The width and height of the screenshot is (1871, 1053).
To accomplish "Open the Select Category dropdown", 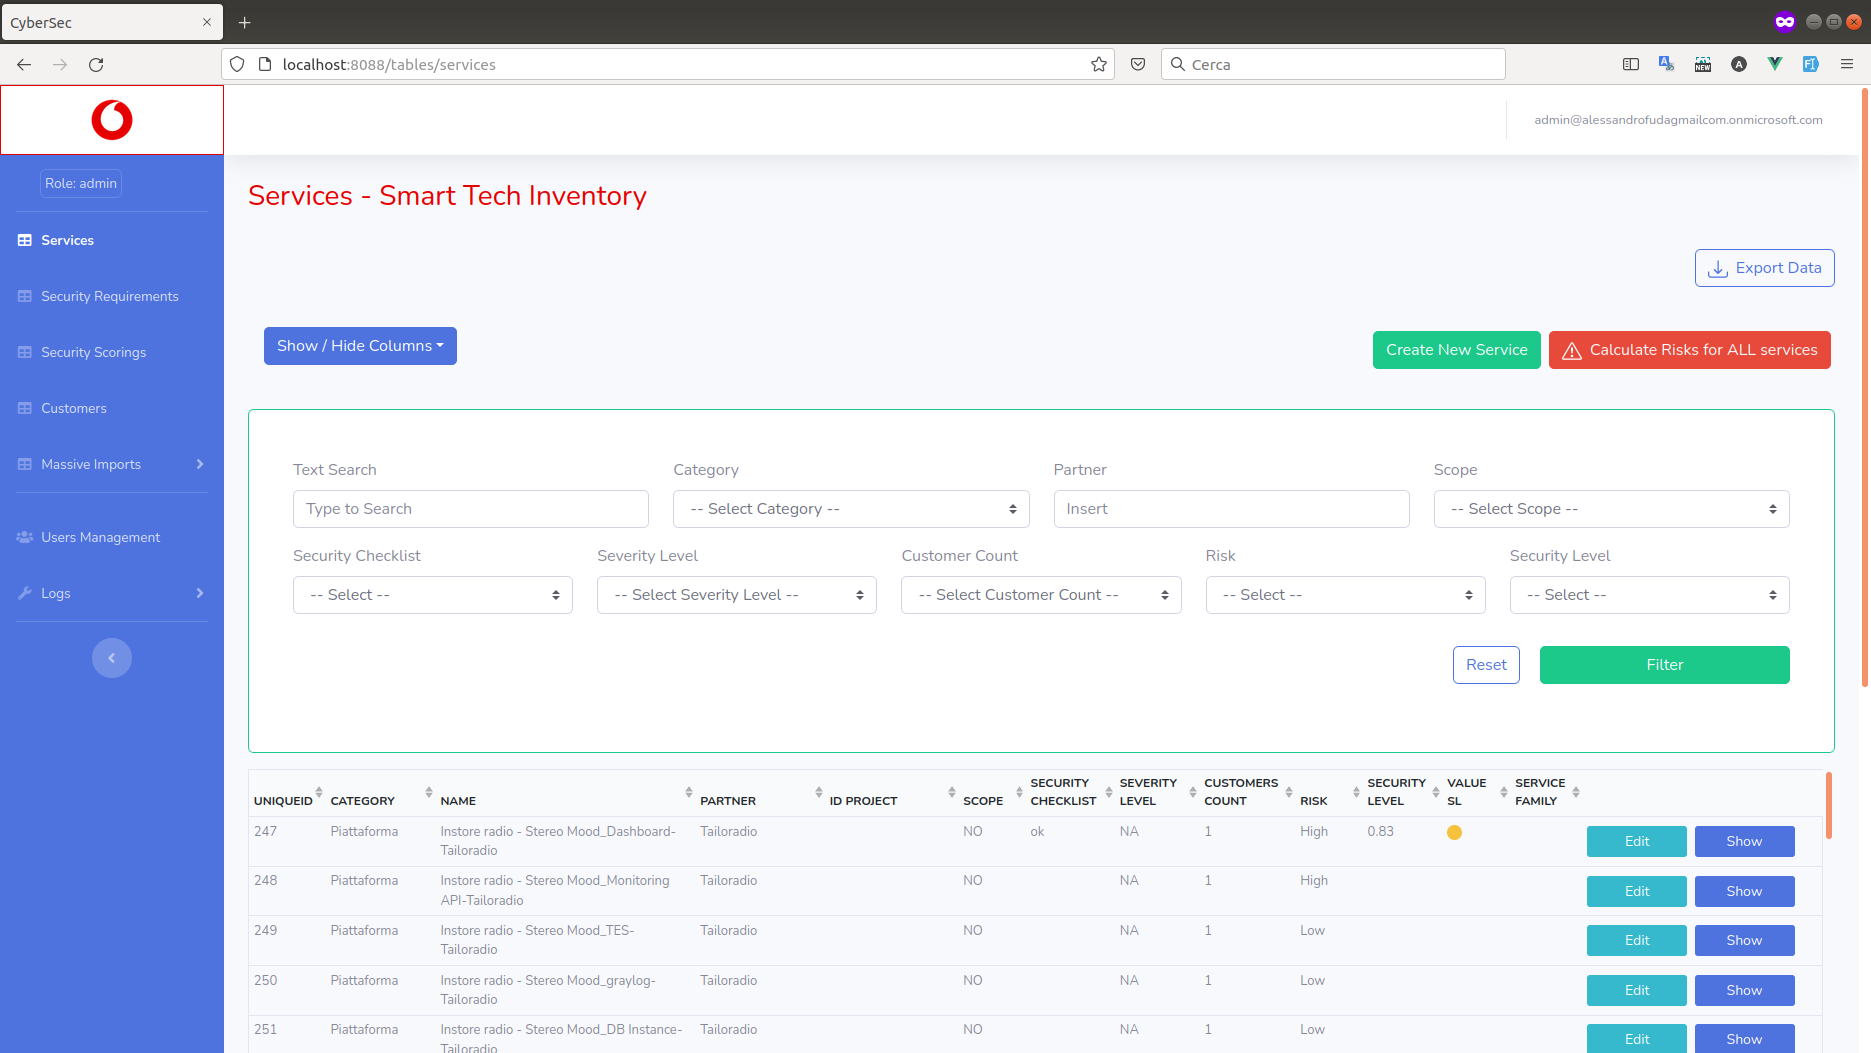I will pyautogui.click(x=851, y=509).
